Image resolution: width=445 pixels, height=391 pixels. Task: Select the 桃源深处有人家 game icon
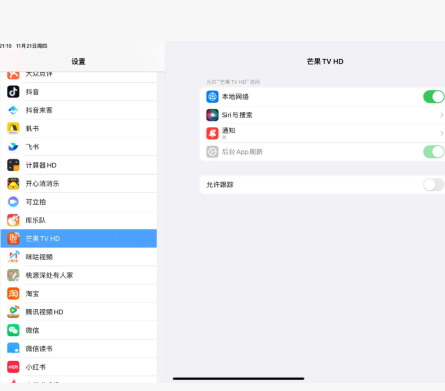tap(13, 275)
